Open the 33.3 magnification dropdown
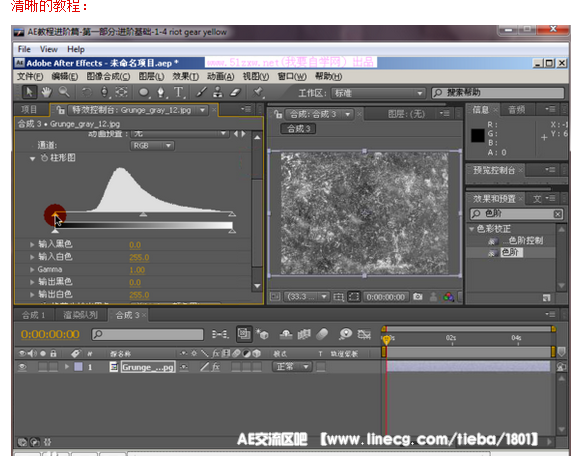Image resolution: width=573 pixels, height=456 pixels. 306,297
